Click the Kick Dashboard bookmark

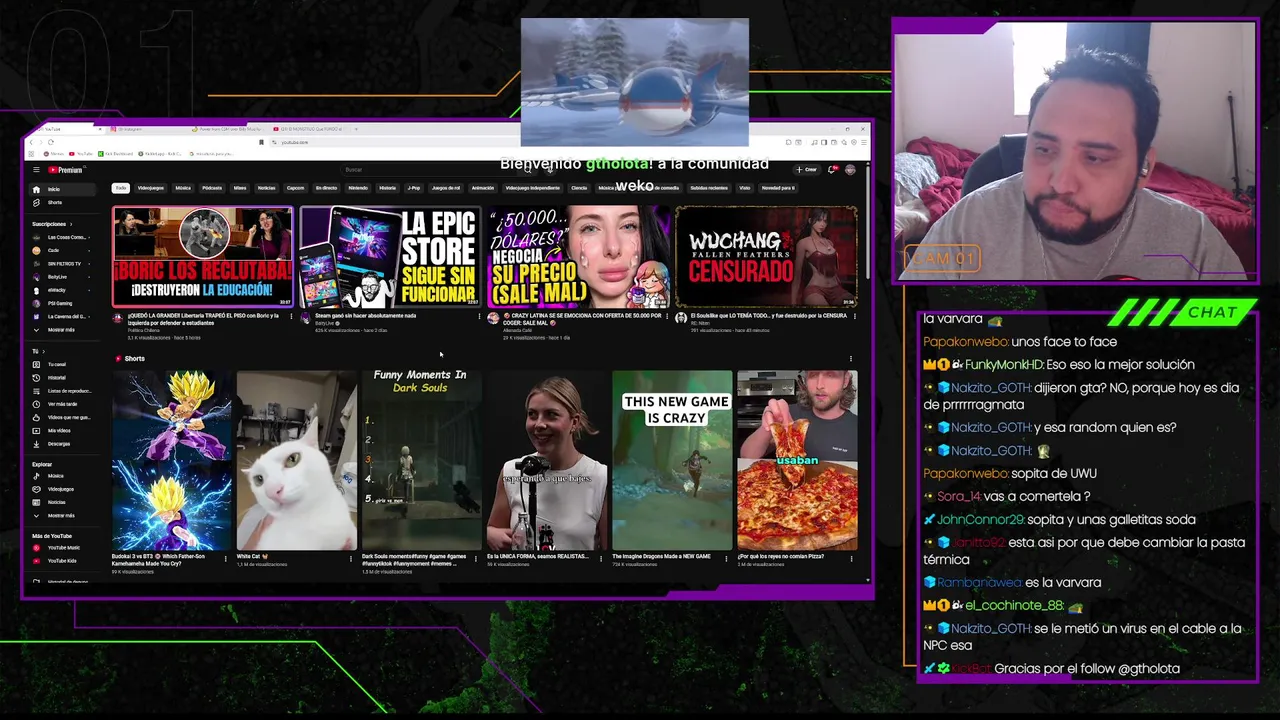(116, 153)
